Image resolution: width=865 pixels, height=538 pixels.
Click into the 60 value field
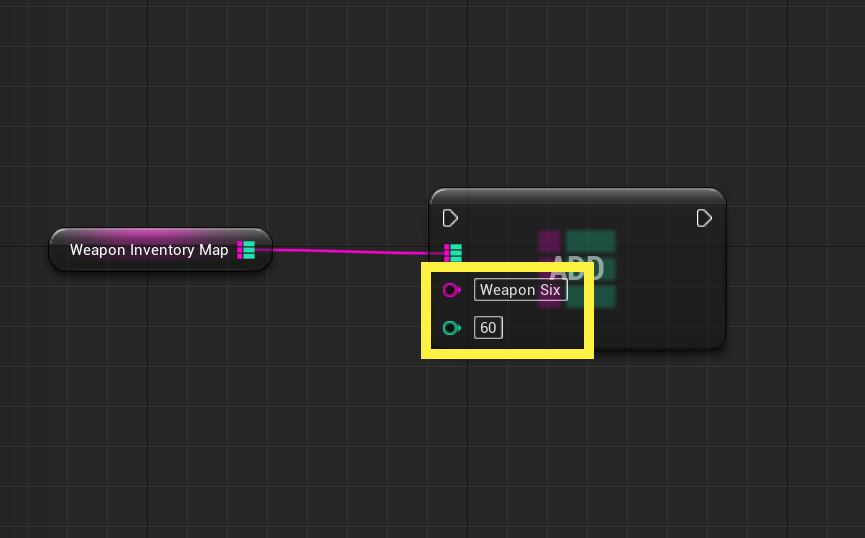click(488, 328)
